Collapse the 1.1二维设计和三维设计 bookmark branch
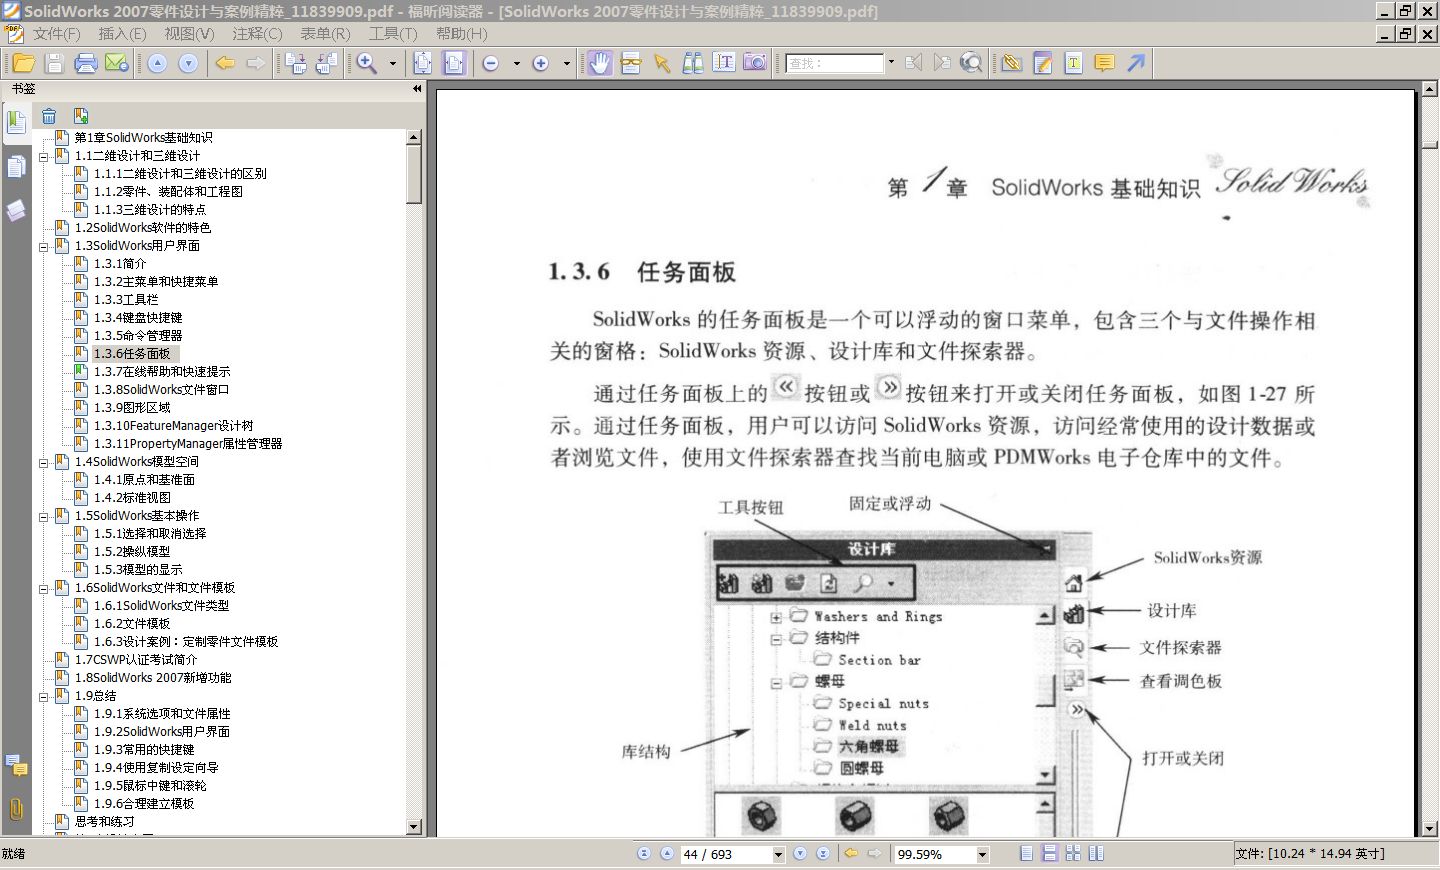The height and width of the screenshot is (870, 1440). pos(44,157)
